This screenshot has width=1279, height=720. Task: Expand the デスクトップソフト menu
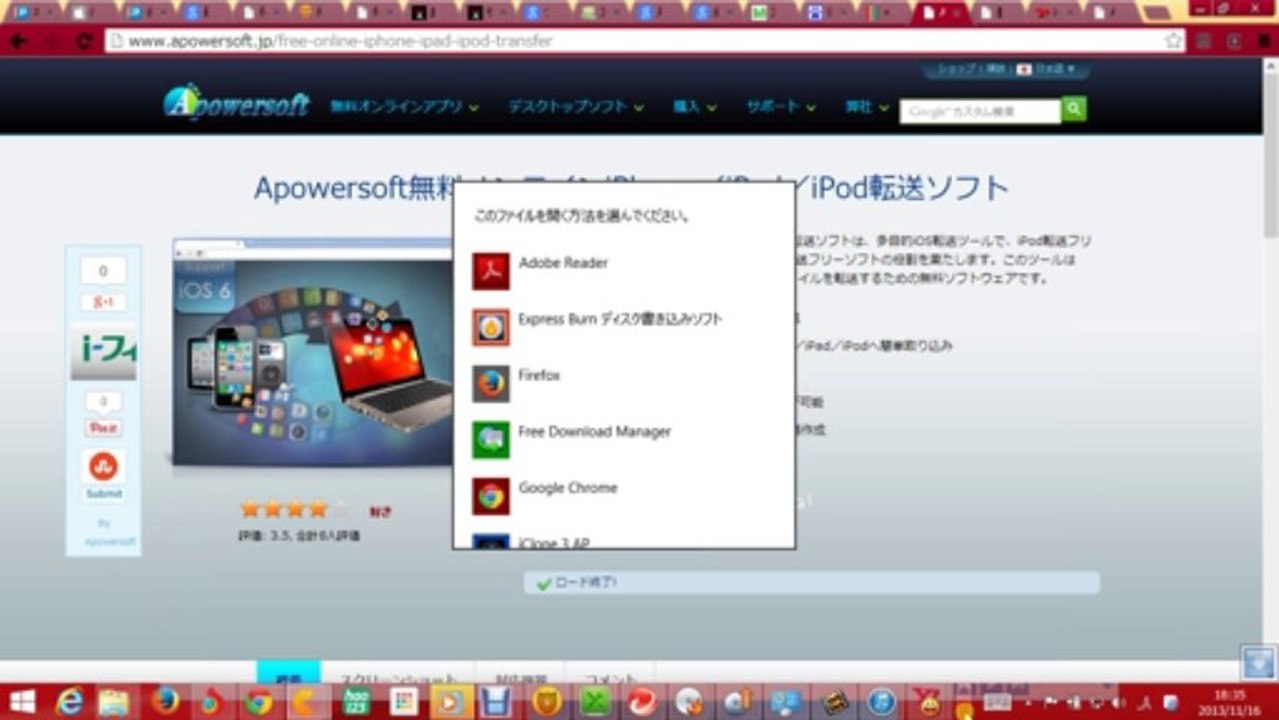coord(575,107)
